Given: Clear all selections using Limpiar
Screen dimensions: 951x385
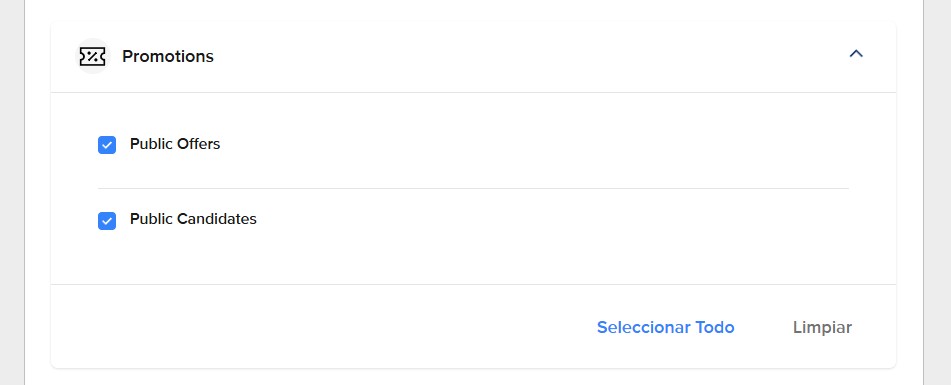Looking at the screenshot, I should [822, 327].
